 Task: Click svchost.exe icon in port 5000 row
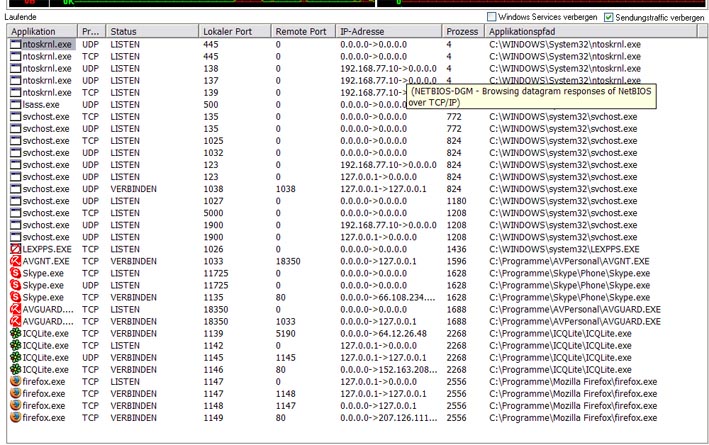tap(15, 213)
